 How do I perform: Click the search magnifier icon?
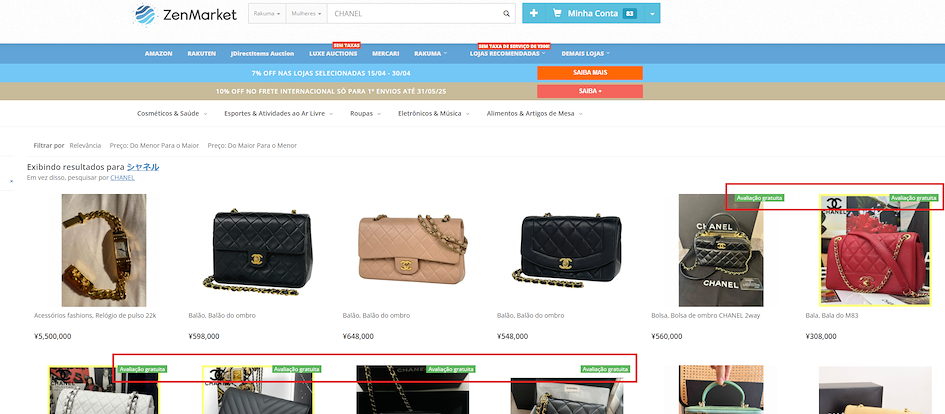[x=507, y=13]
